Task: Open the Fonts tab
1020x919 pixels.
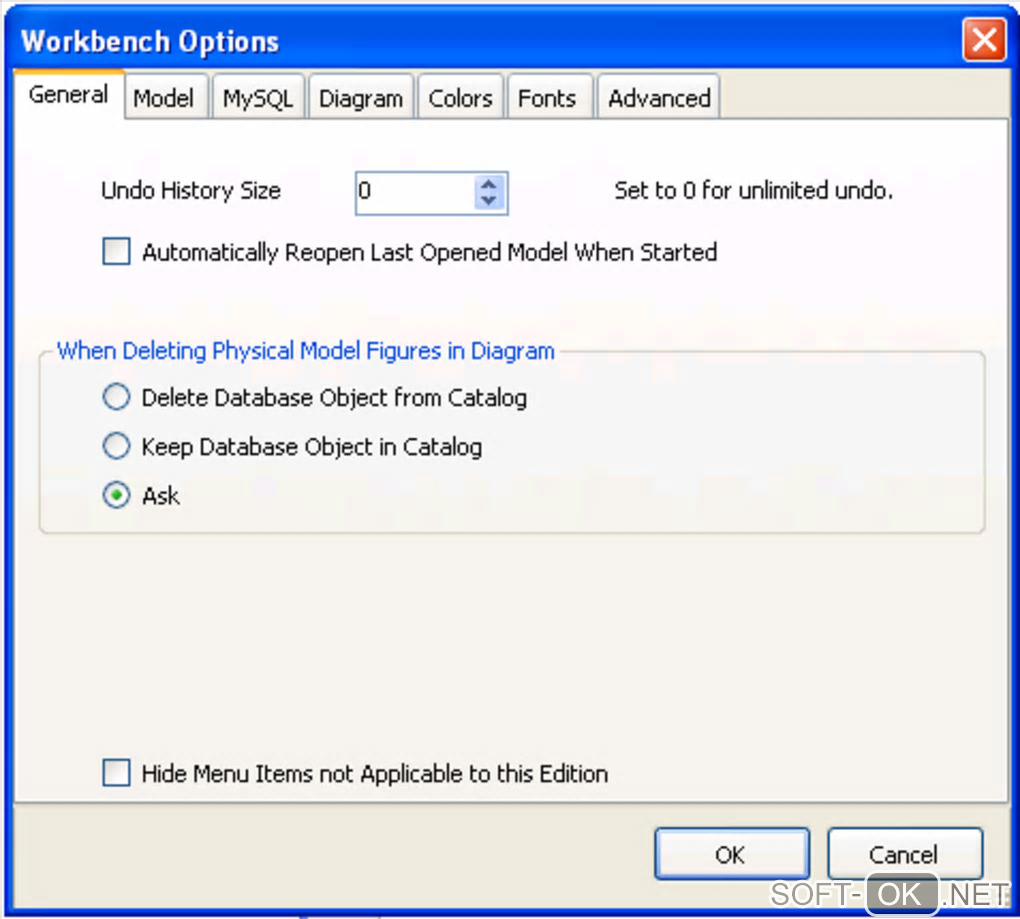Action: point(547,99)
